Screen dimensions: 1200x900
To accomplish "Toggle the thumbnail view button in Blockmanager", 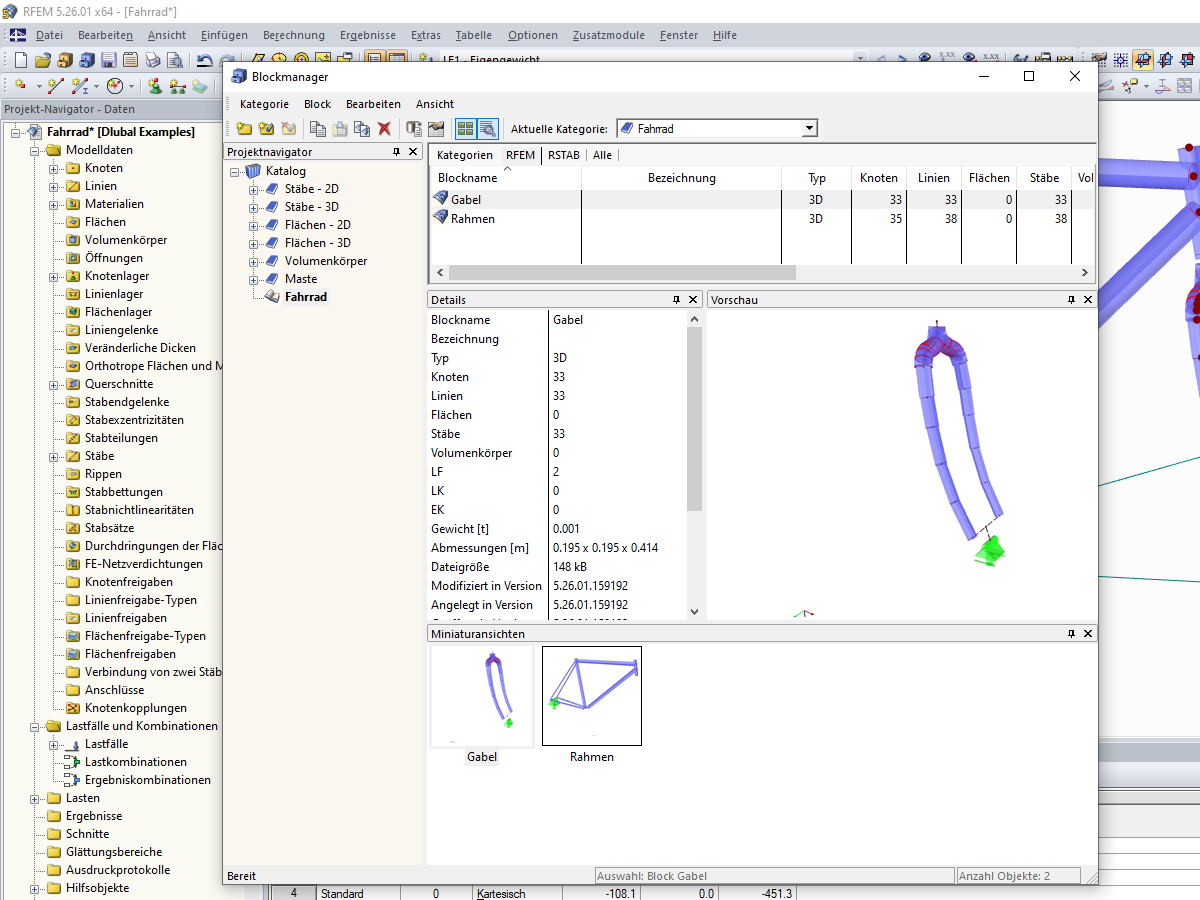I will click(465, 129).
